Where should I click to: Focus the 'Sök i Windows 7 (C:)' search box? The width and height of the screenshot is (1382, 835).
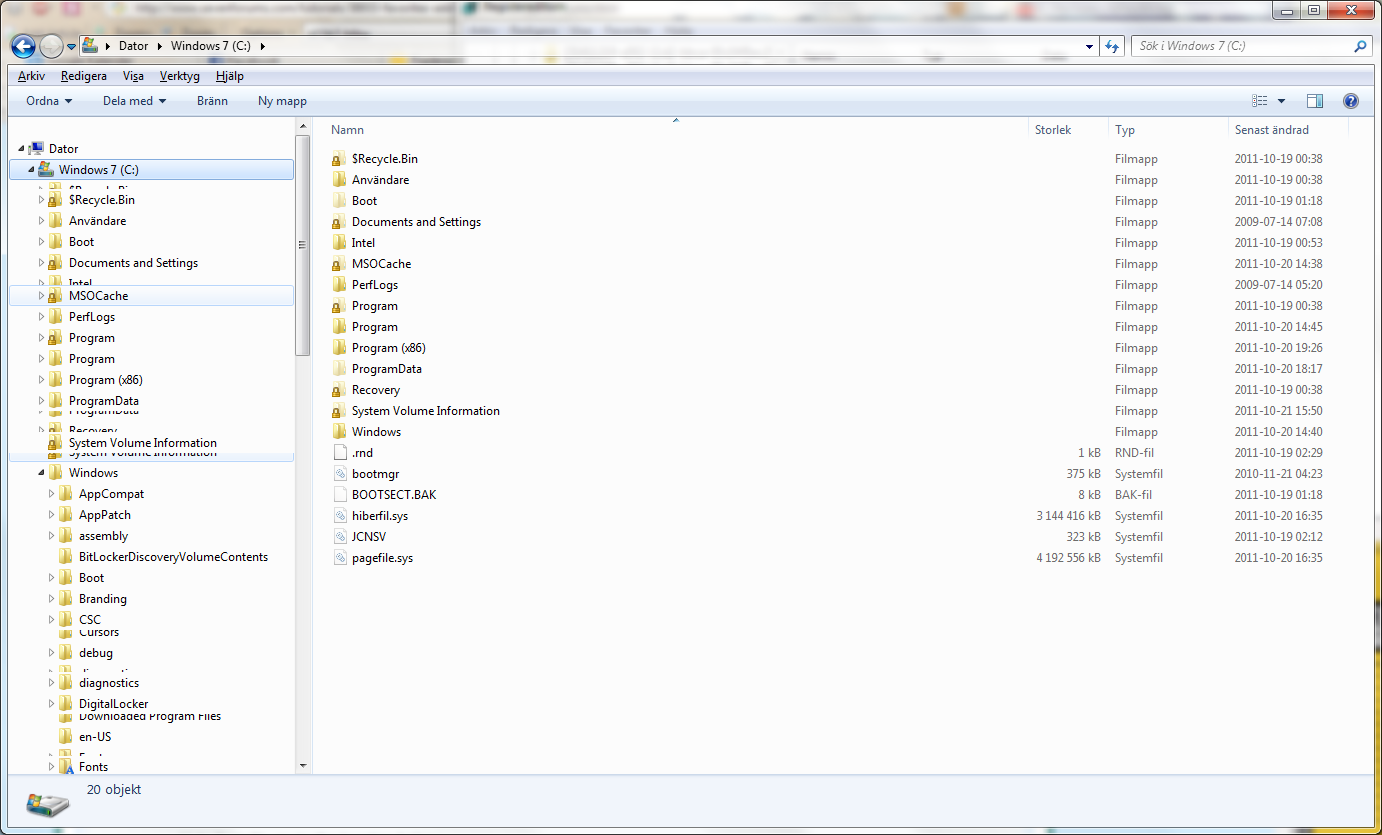point(1250,46)
